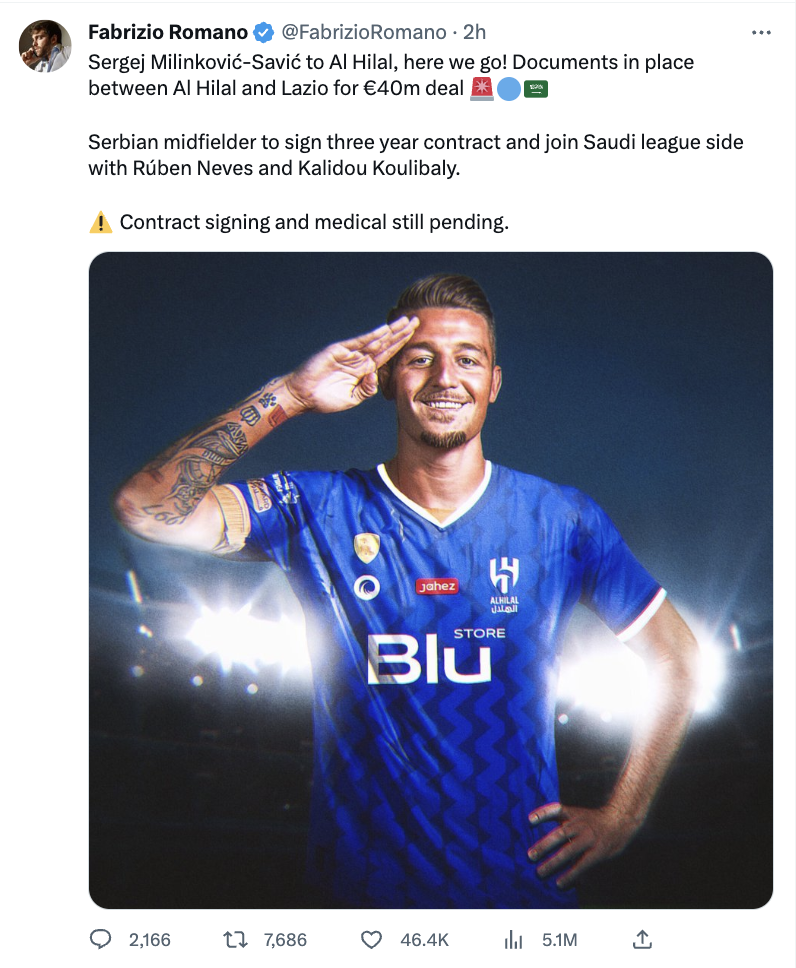The height and width of the screenshot is (968, 796).
Task: Click the 5.1M views count
Action: point(559,940)
